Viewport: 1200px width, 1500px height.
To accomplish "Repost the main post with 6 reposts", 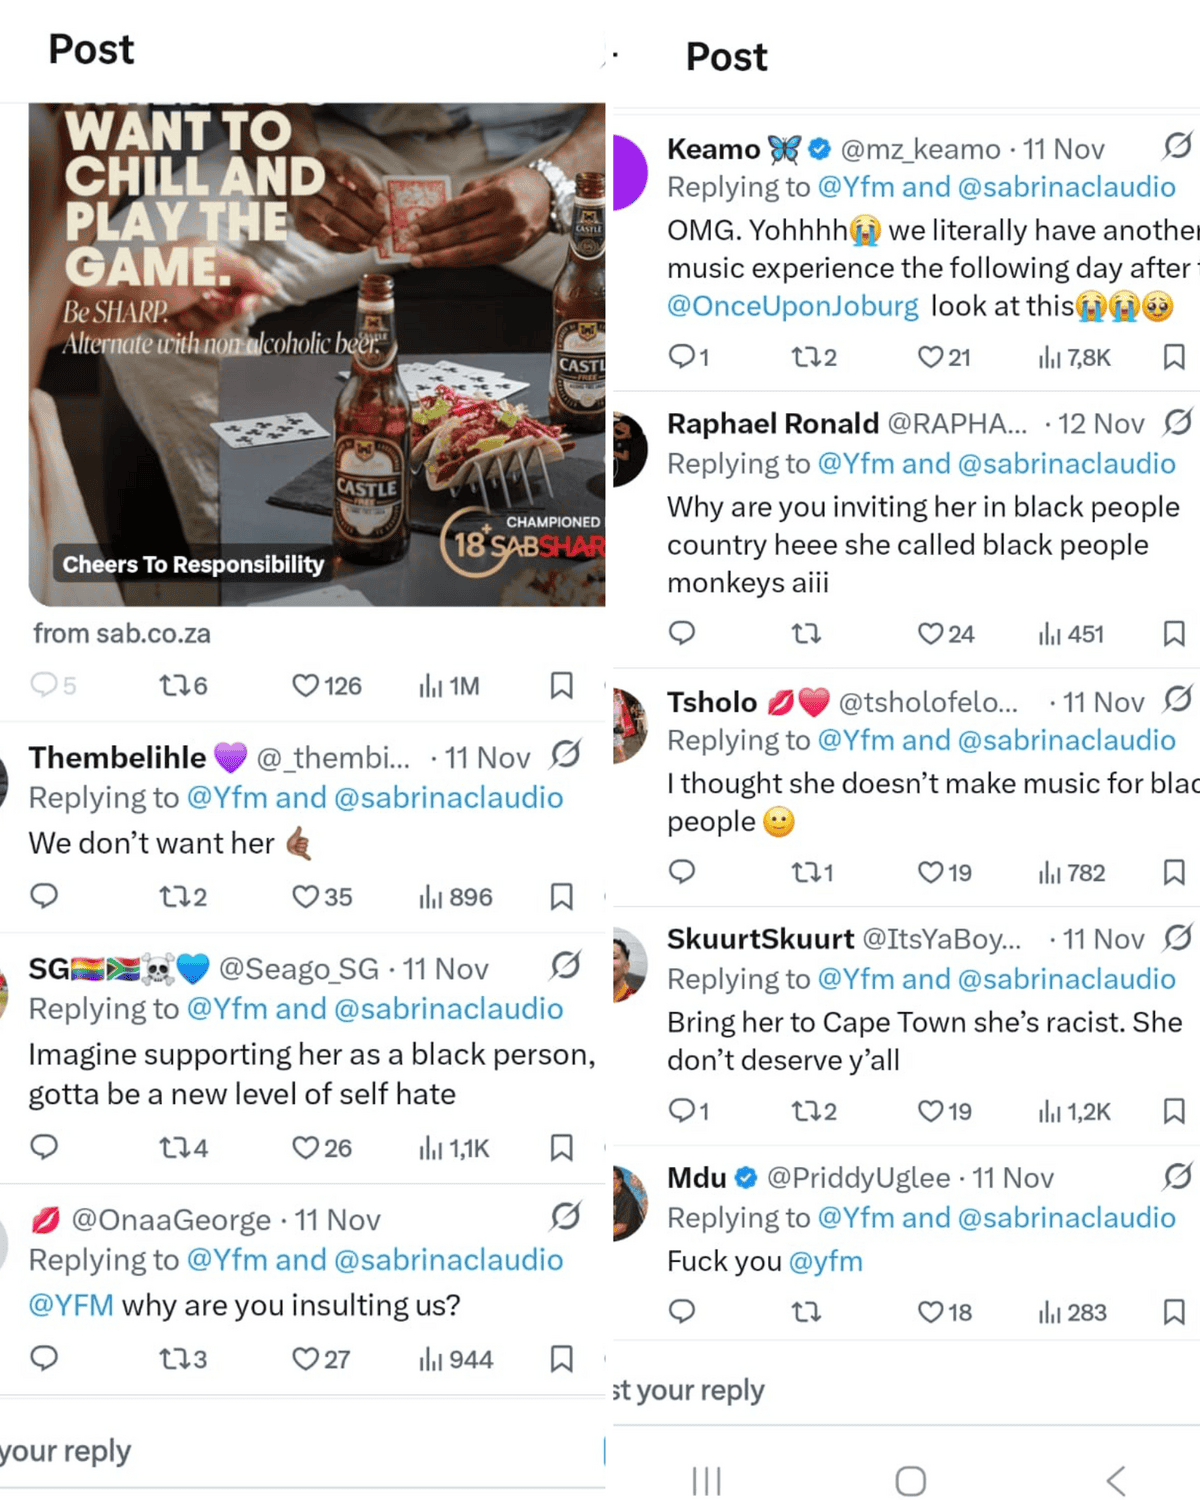I will (183, 685).
